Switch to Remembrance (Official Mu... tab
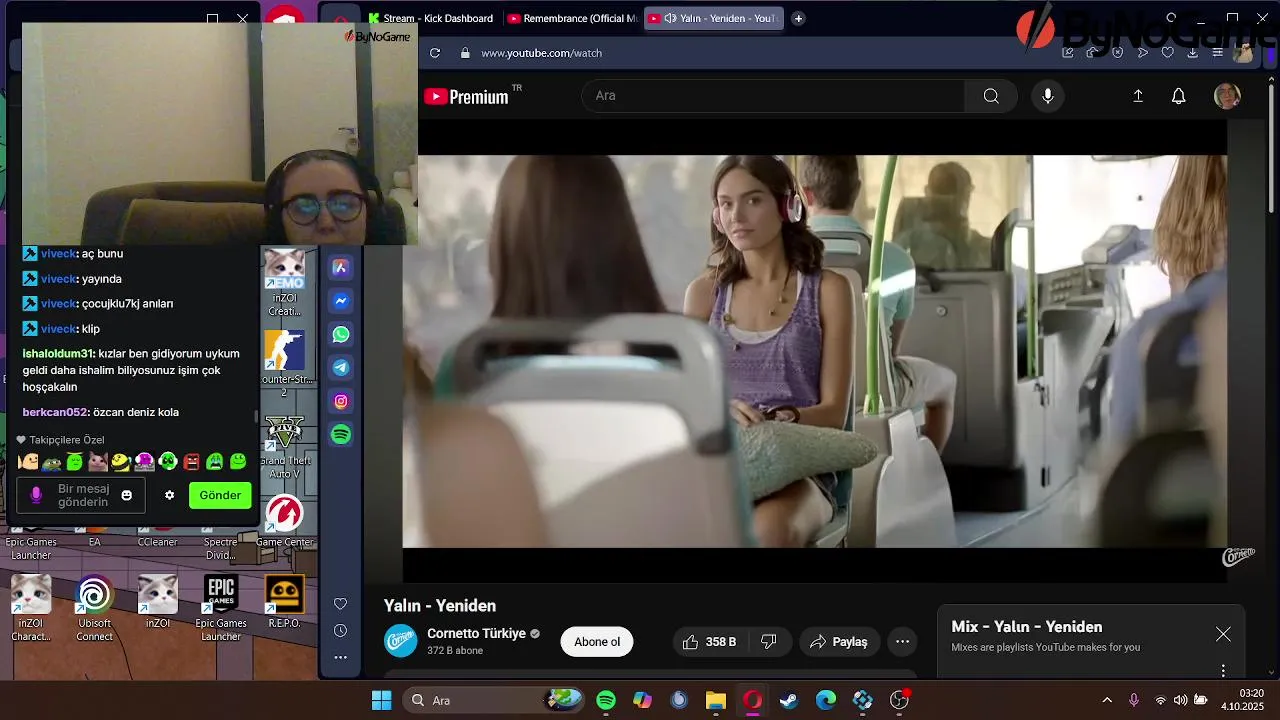Viewport: 1280px width, 720px height. point(572,18)
